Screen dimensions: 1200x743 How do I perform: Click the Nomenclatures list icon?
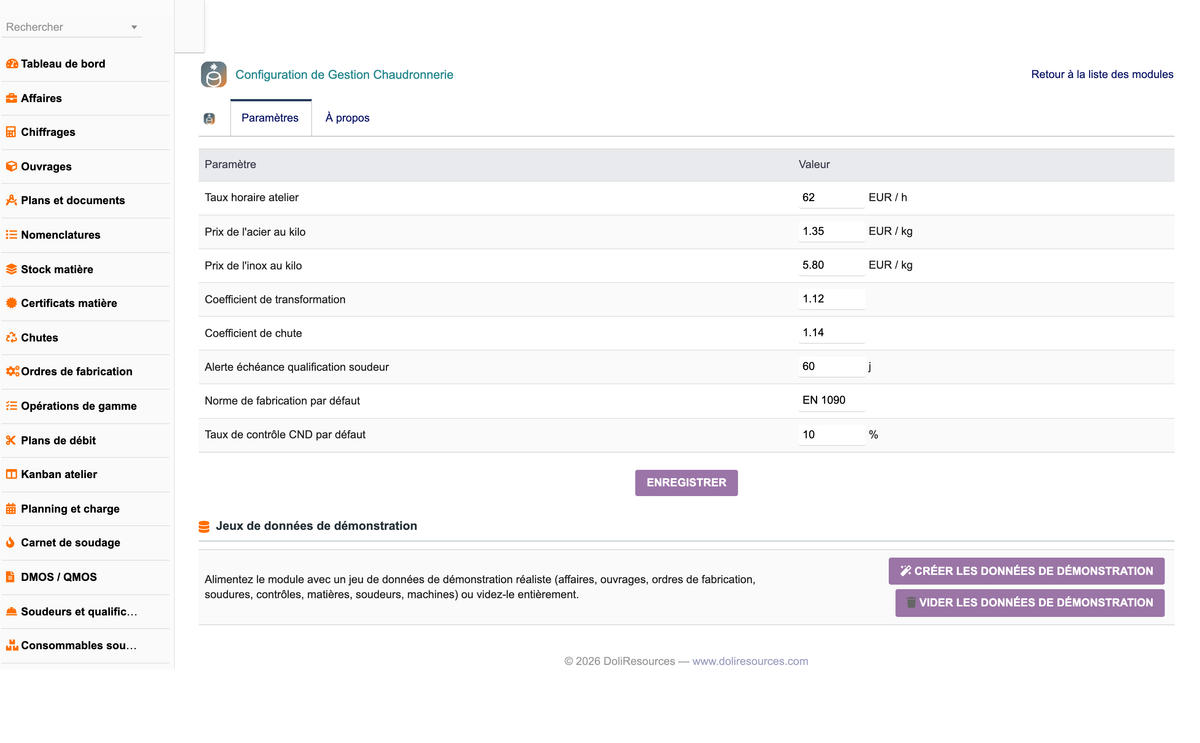[12, 235]
